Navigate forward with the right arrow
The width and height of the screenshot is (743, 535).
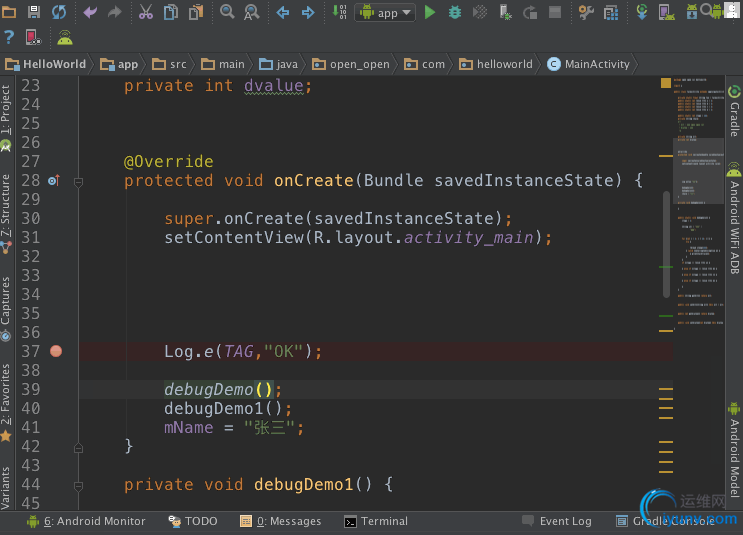(x=308, y=12)
